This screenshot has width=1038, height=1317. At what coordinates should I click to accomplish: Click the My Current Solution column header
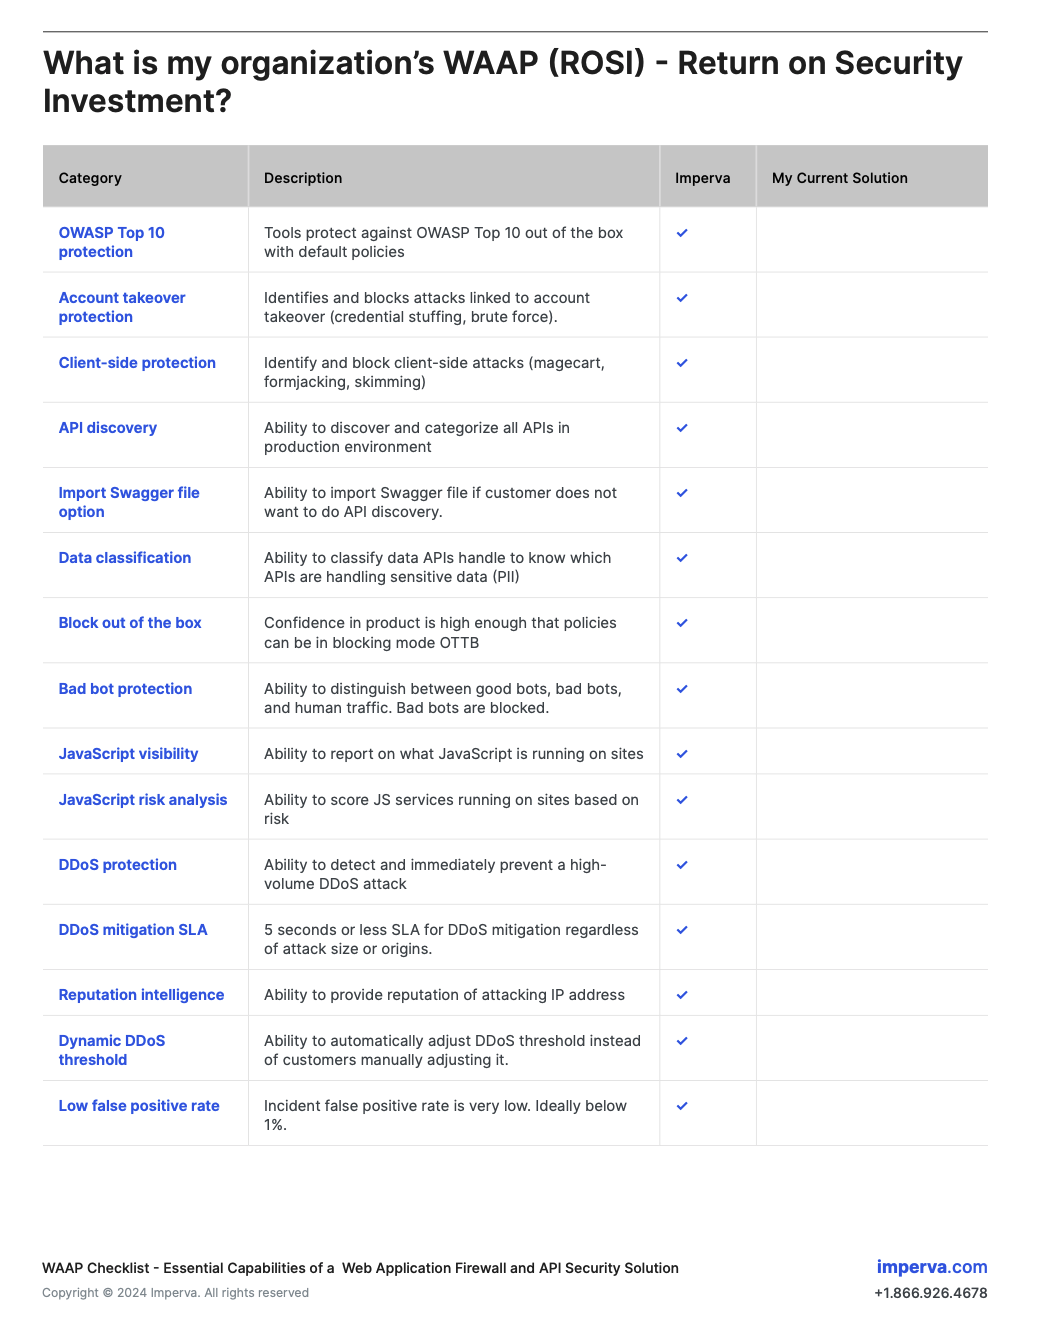[840, 178]
